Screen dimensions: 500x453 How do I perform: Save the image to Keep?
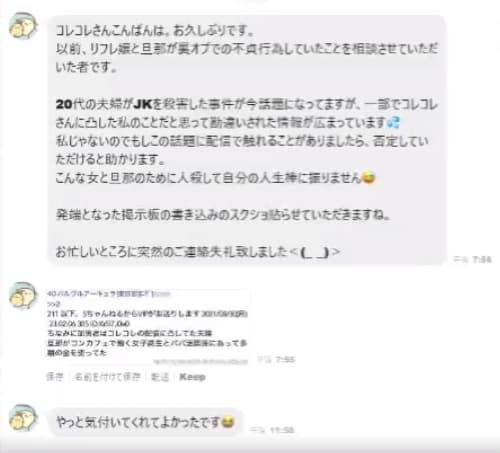coord(192,377)
